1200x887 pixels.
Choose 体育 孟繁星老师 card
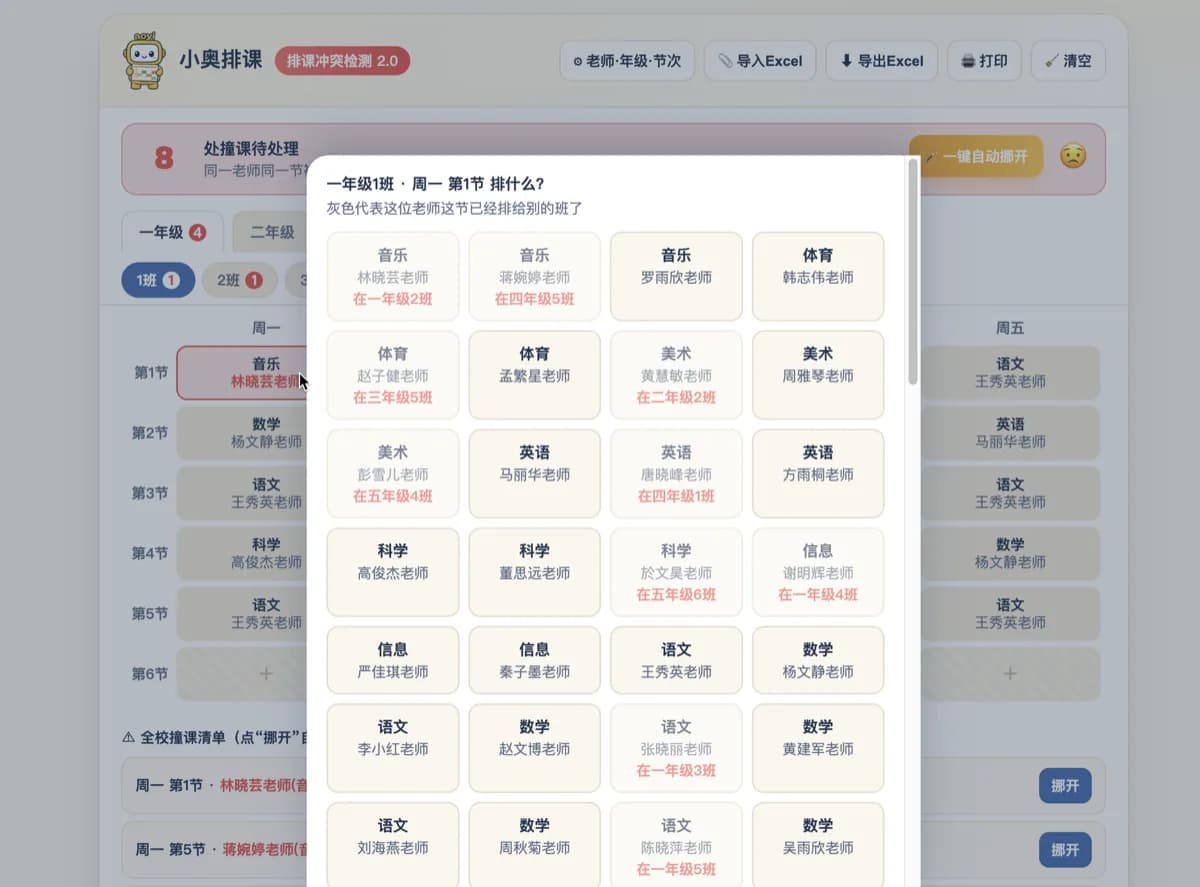pyautogui.click(x=534, y=375)
